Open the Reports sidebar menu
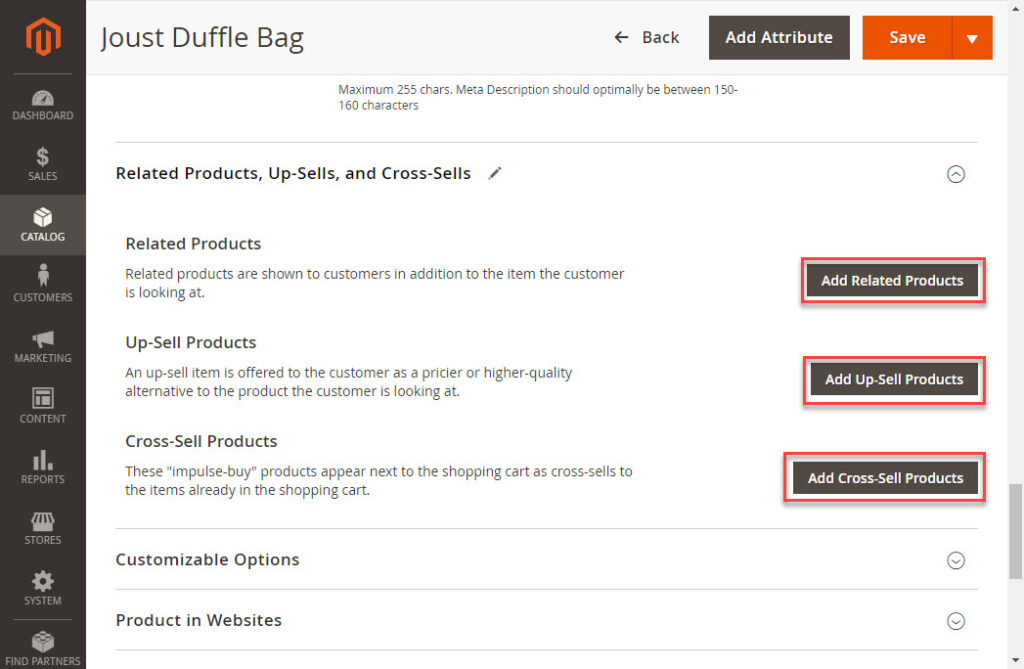 [x=43, y=467]
